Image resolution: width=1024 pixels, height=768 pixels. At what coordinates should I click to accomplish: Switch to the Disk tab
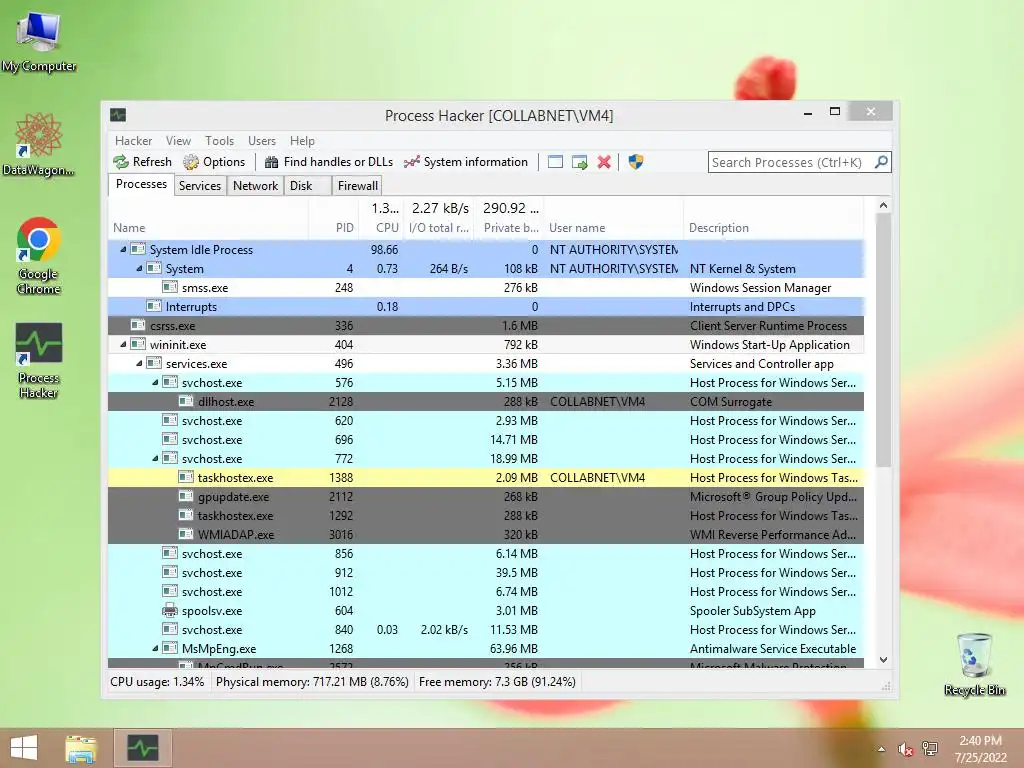coord(307,186)
